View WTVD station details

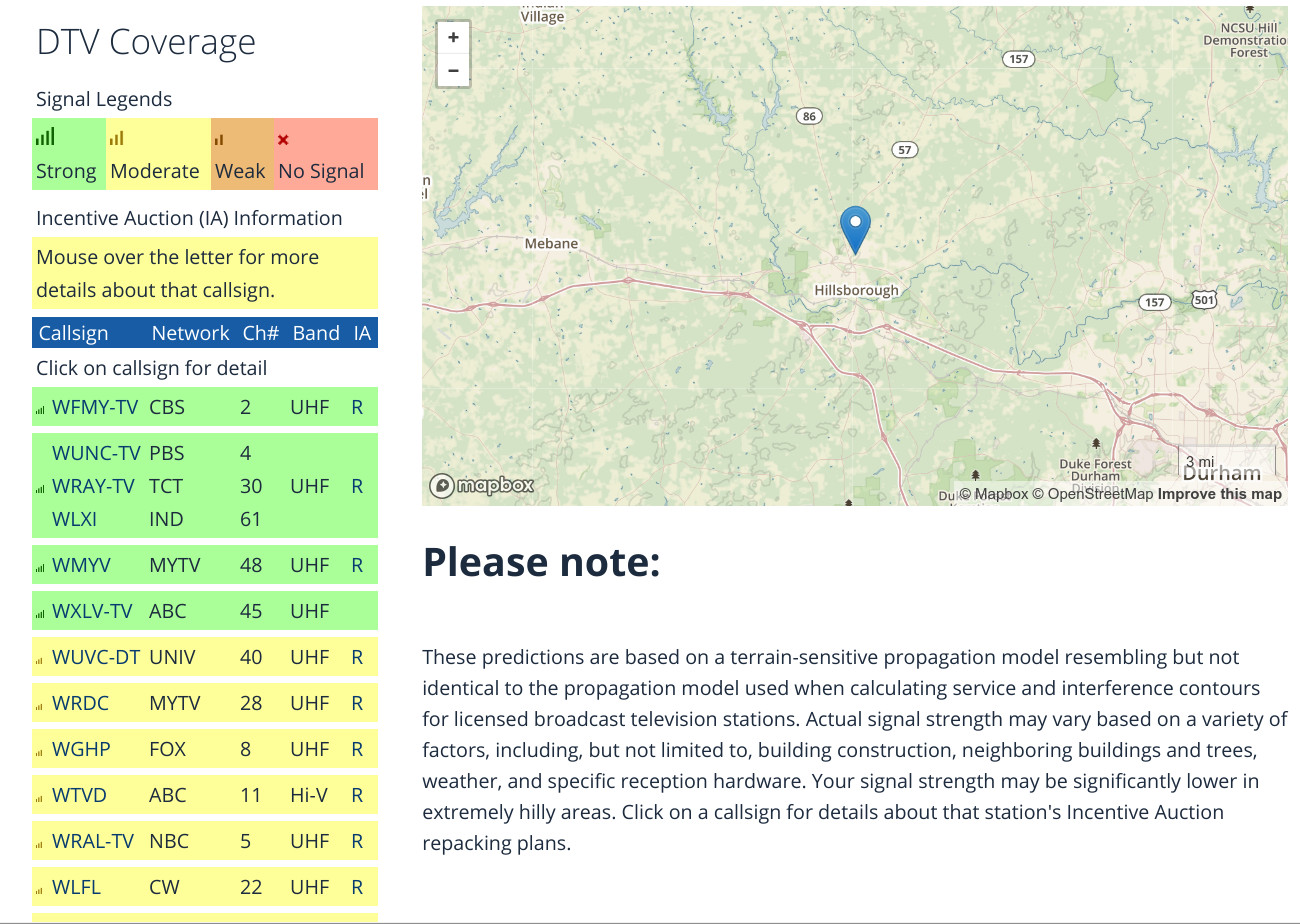pos(79,795)
